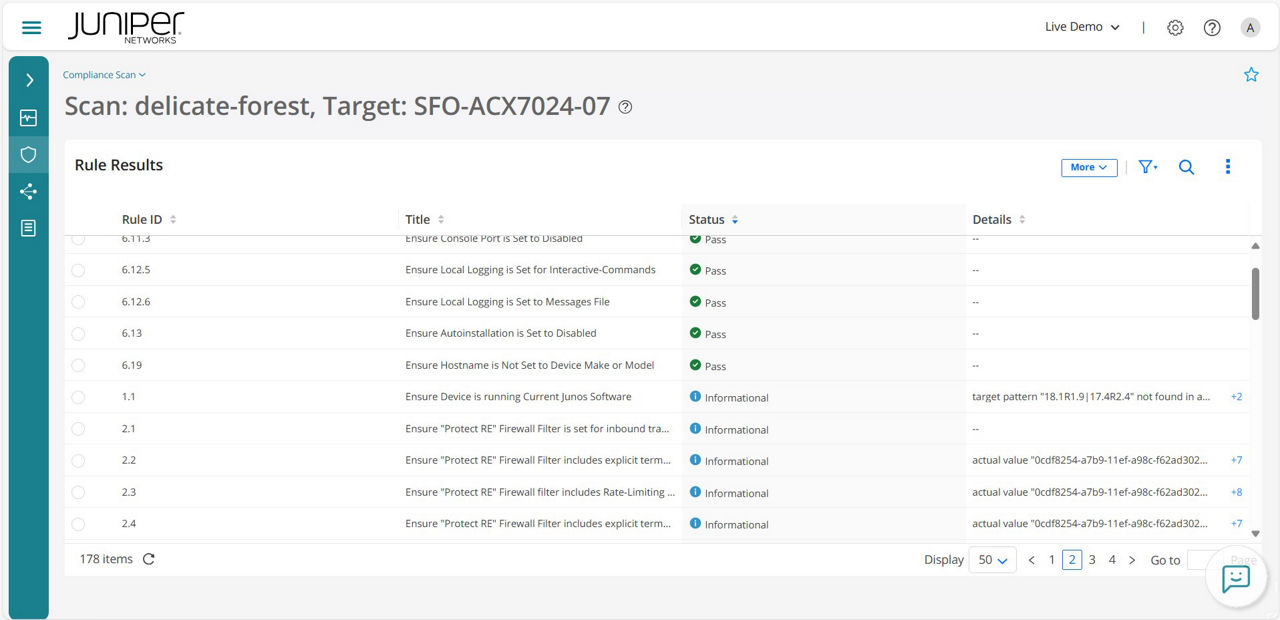The height and width of the screenshot is (620, 1280).
Task: Open search in the Rule Results table
Action: coord(1186,167)
